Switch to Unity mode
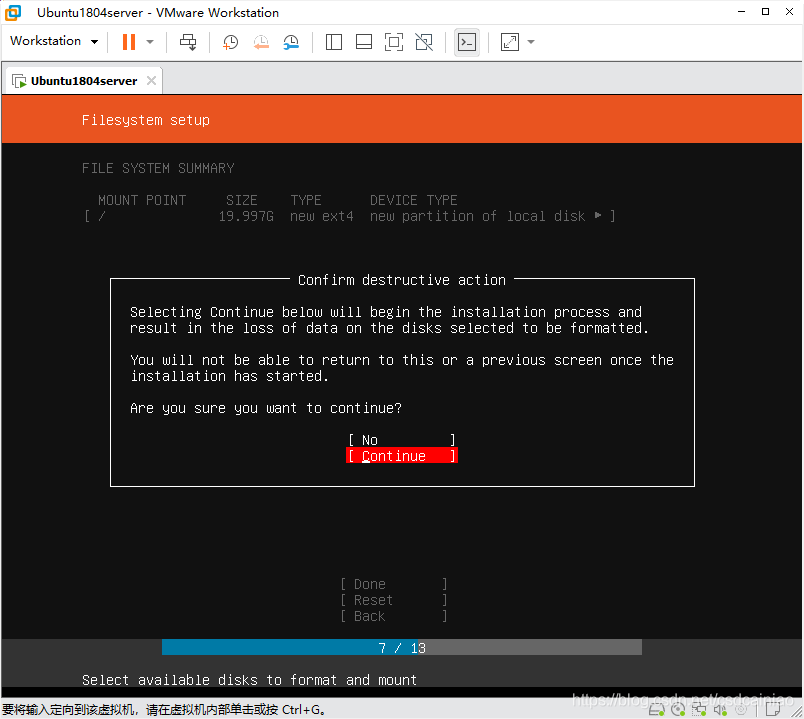This screenshot has height=719, width=804. coord(424,42)
